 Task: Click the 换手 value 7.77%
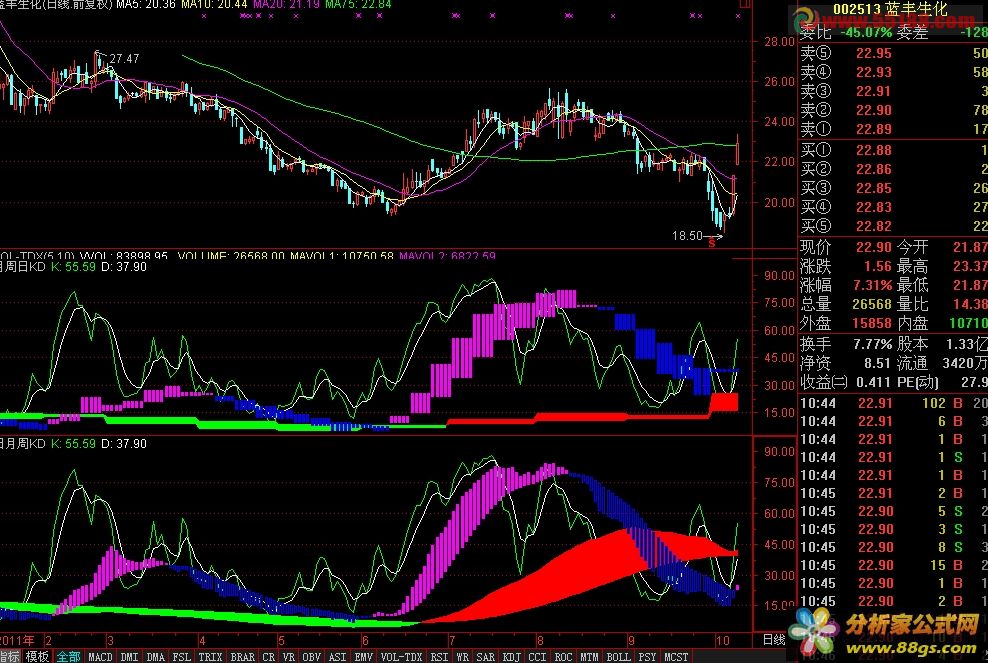coord(873,344)
